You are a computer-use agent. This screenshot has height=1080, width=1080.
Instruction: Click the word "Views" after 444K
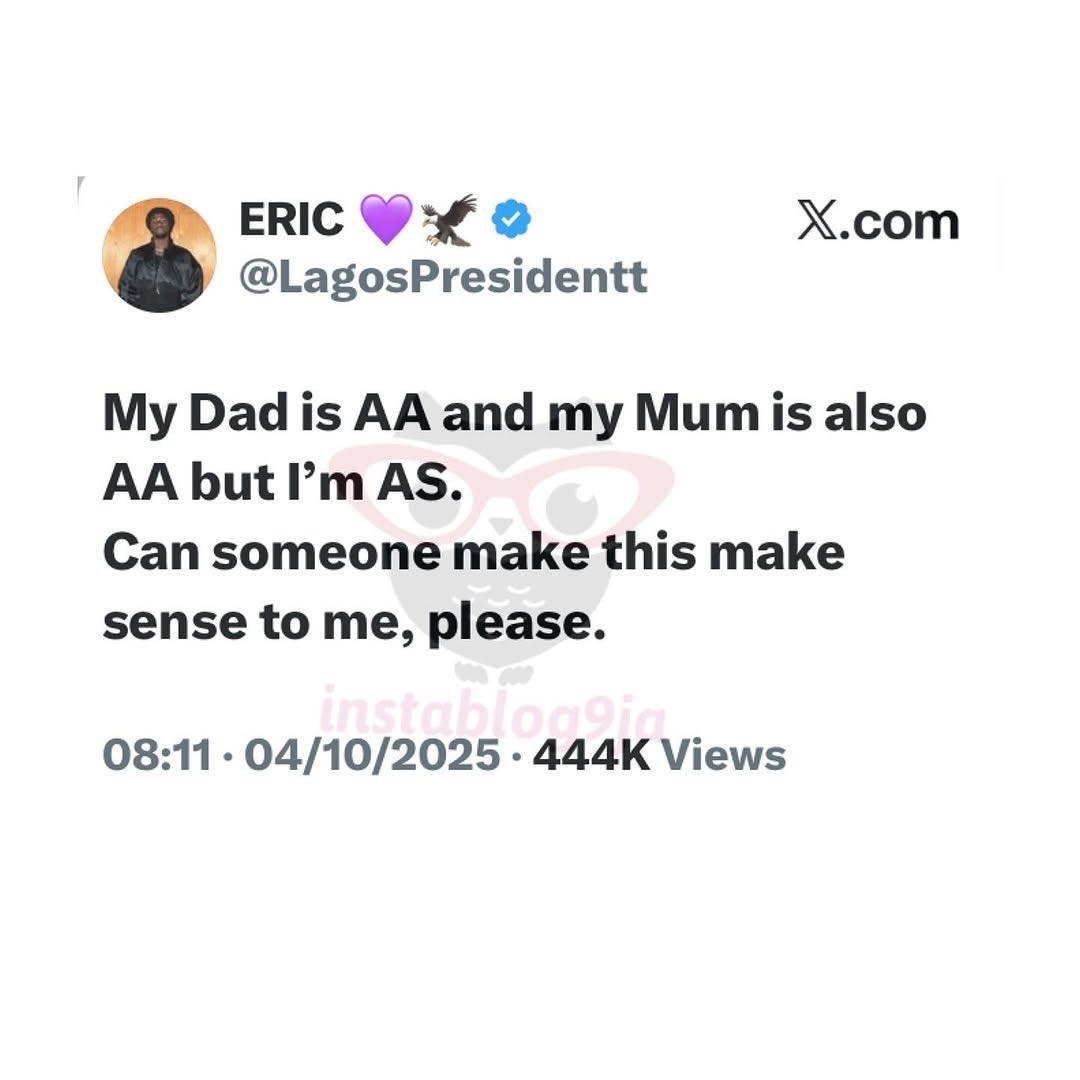coord(724,755)
